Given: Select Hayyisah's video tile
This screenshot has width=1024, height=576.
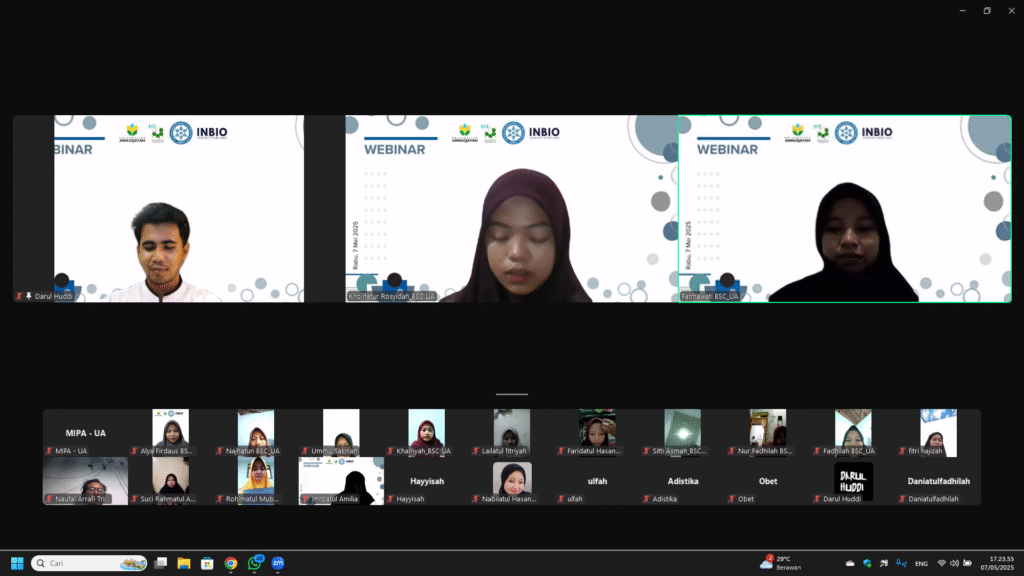Looking at the screenshot, I should 427,480.
